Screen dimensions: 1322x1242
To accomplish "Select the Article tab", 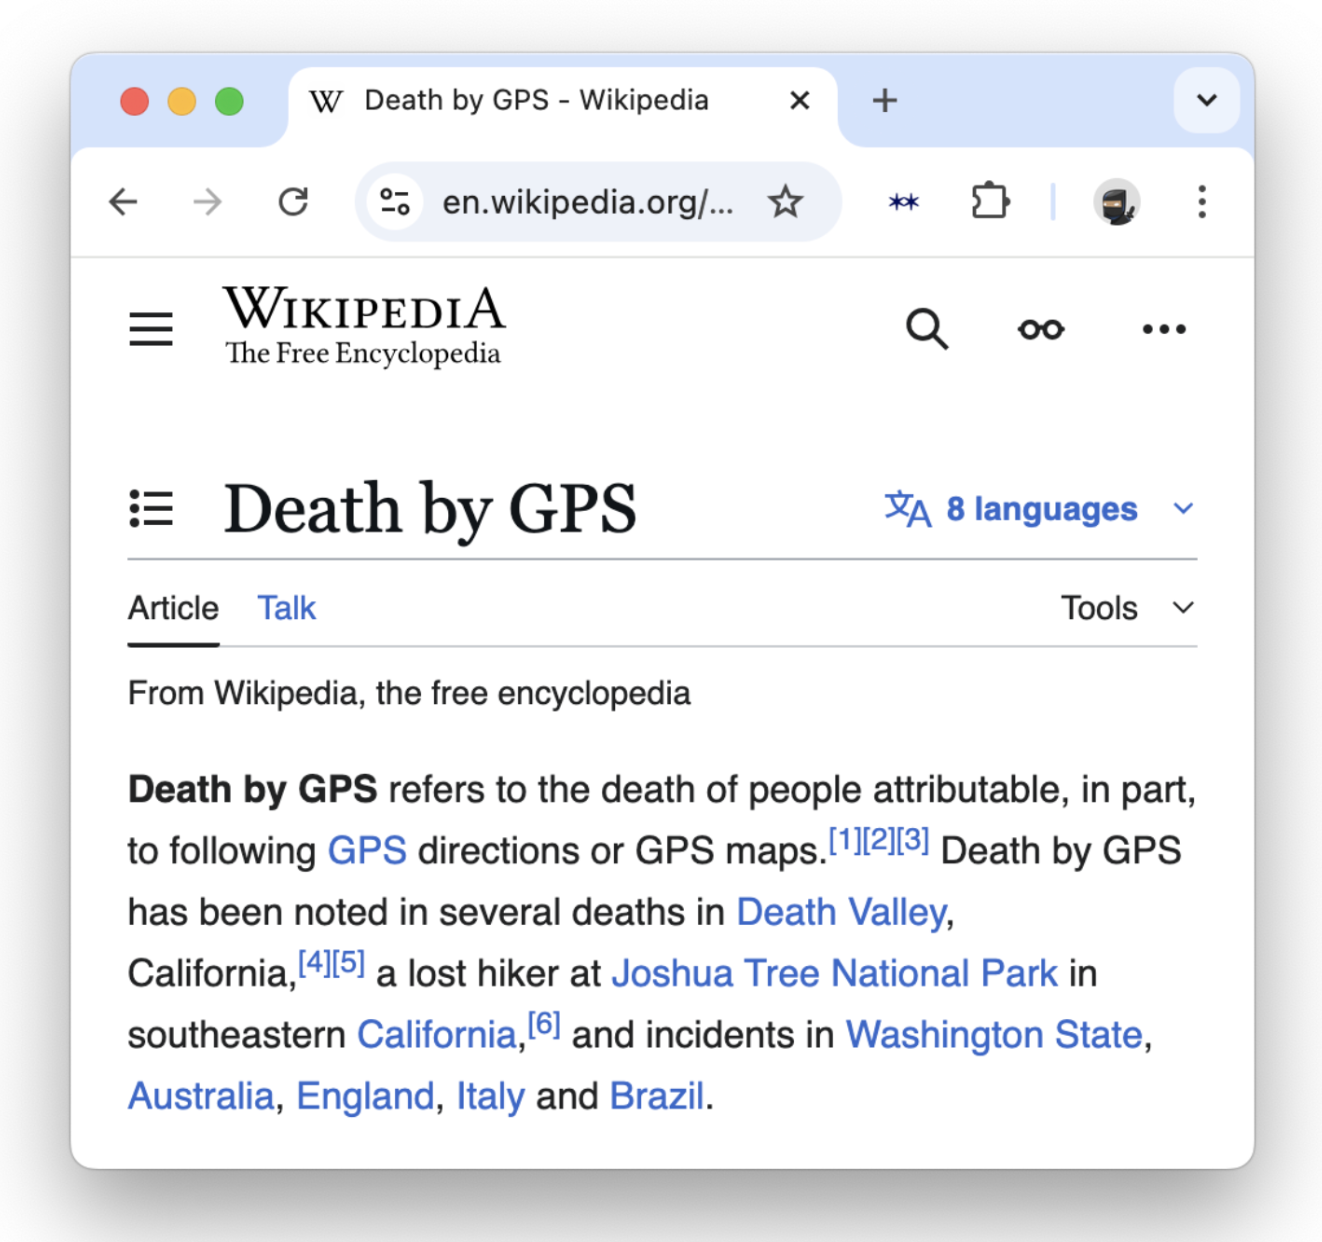I will point(173,608).
